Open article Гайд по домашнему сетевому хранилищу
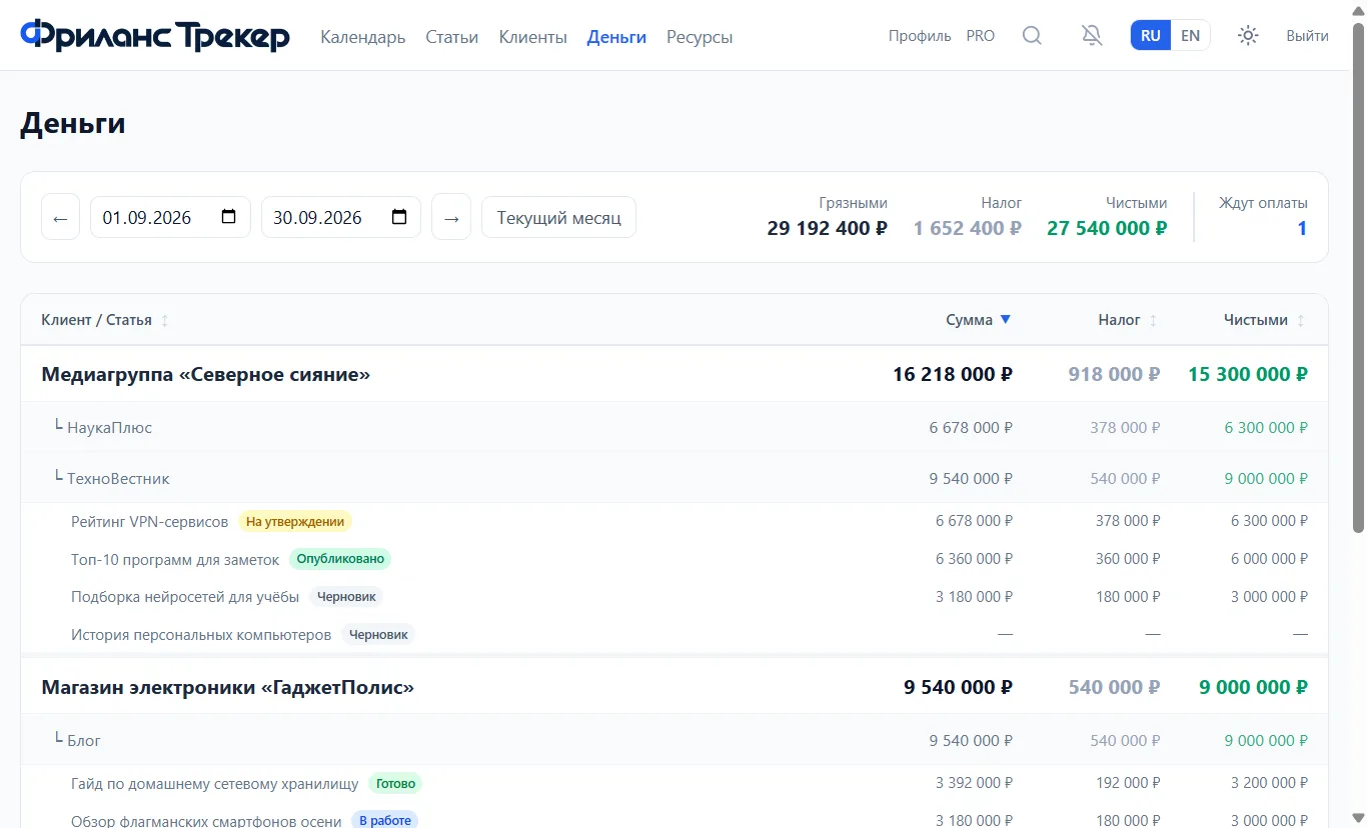 click(215, 783)
